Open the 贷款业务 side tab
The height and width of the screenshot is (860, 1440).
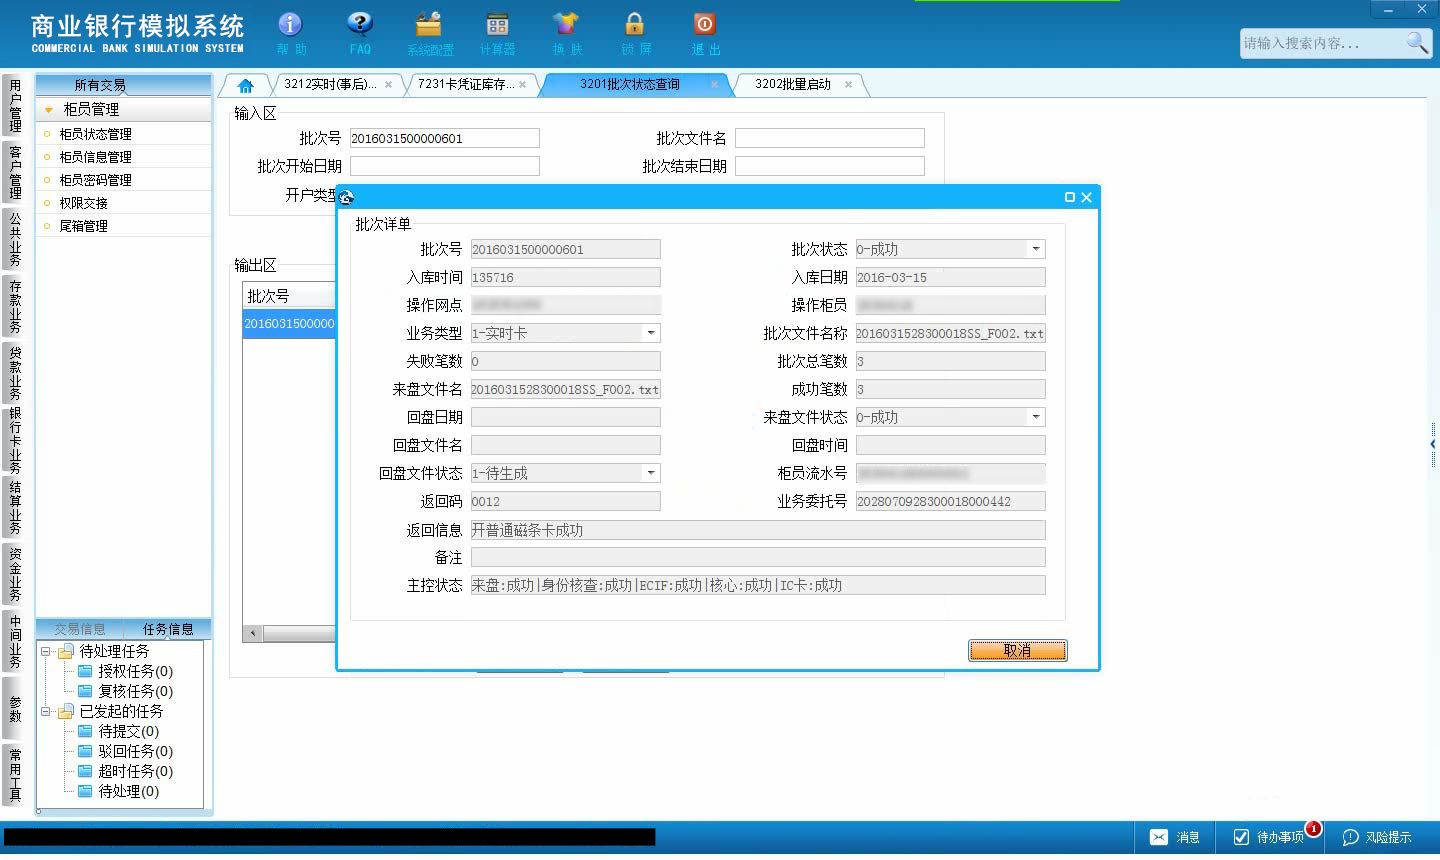[15, 373]
